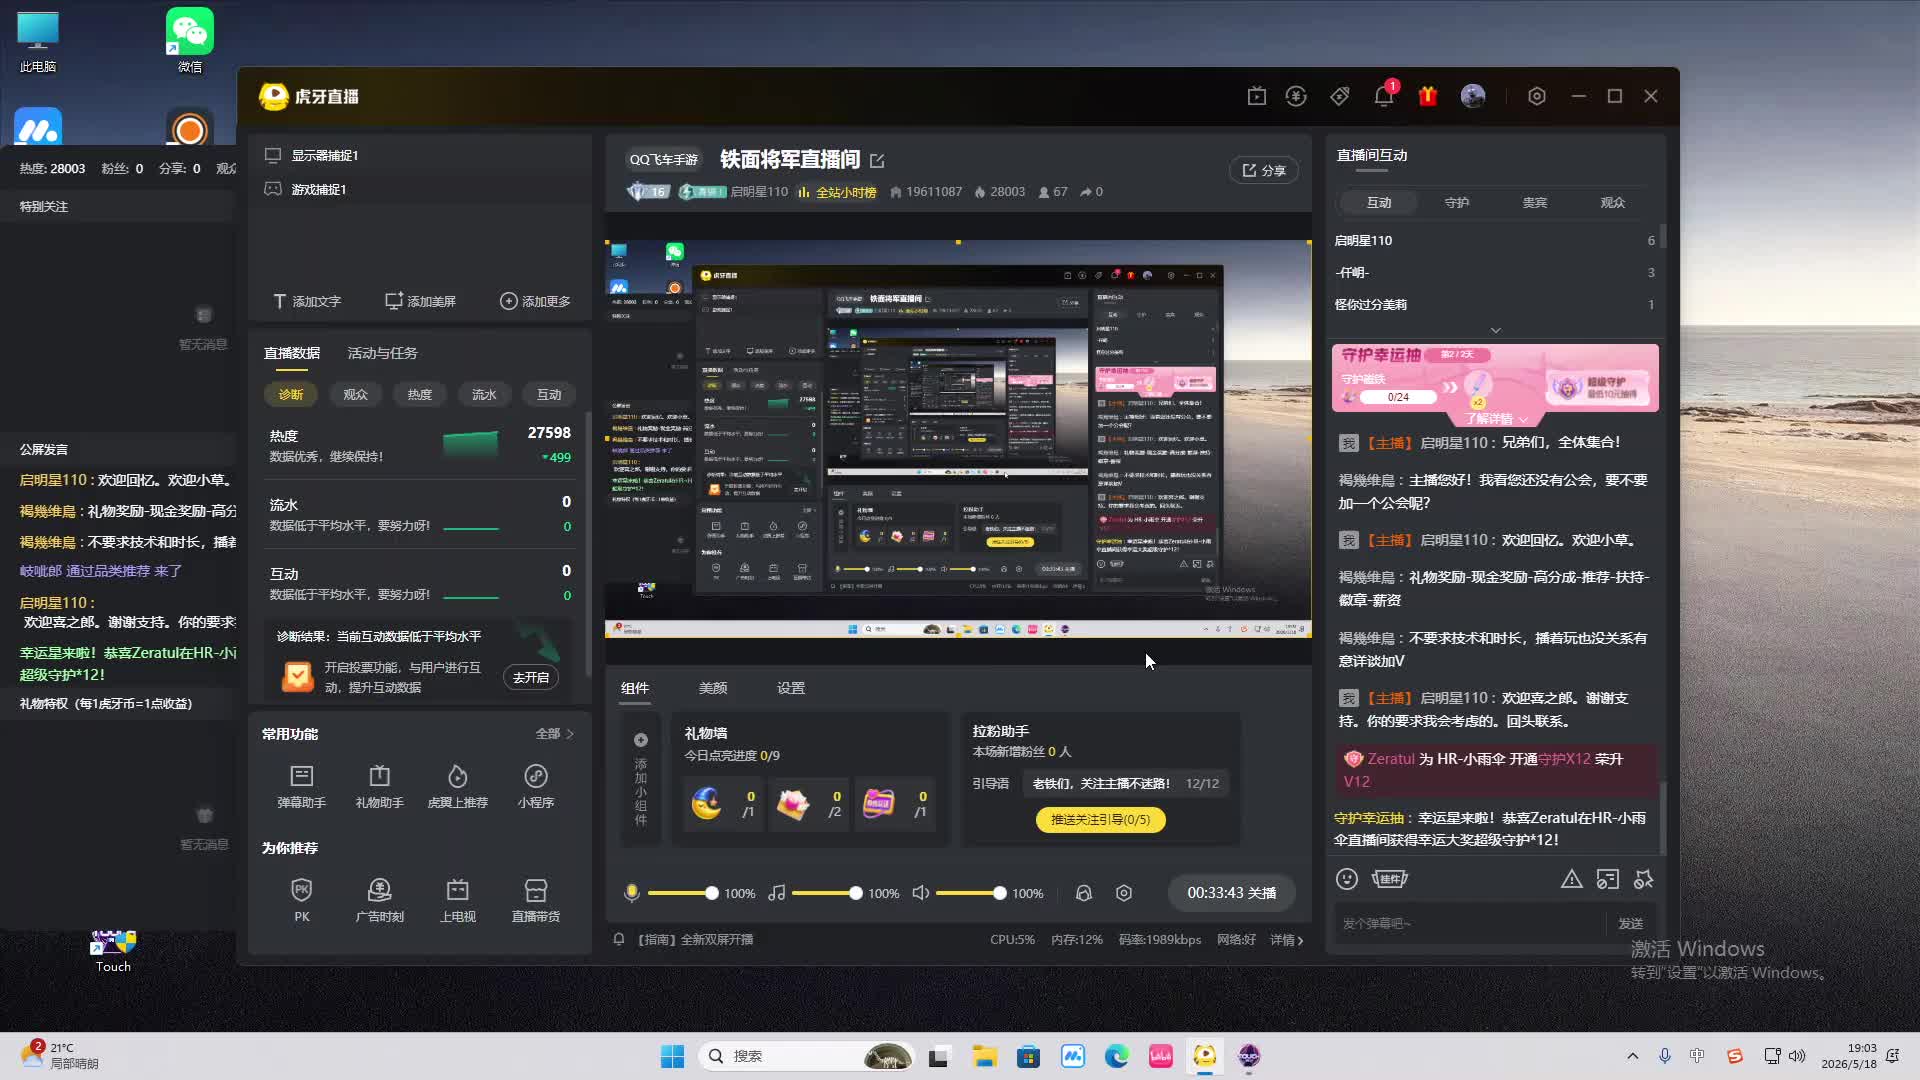
Task: Open the red gift box icon
Action: [x=1428, y=96]
